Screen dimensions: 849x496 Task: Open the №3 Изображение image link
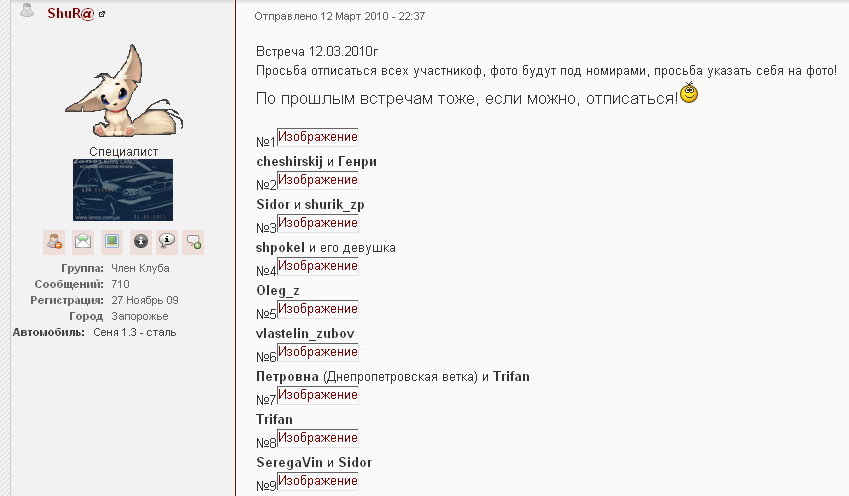point(317,223)
